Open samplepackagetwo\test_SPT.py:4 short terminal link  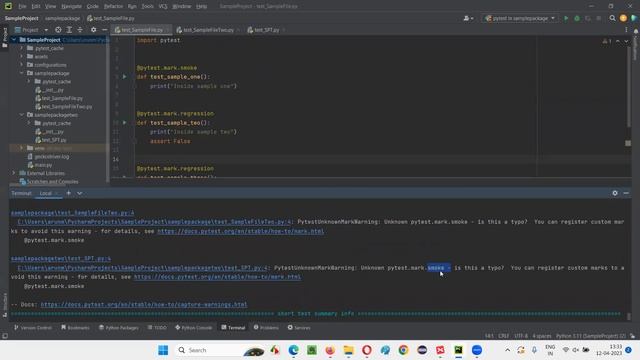pos(60,258)
